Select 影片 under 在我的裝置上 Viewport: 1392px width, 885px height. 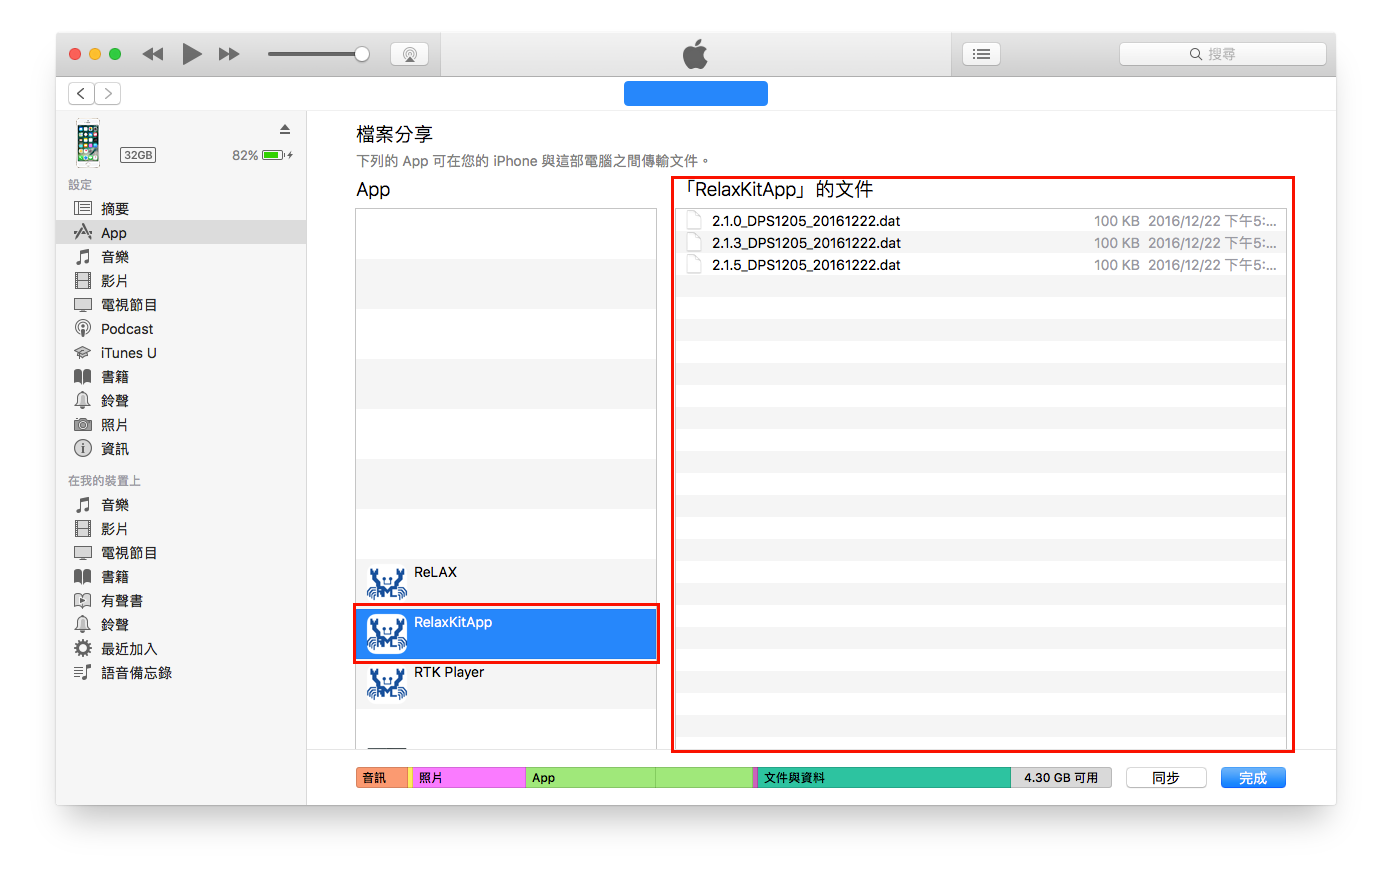[181, 528]
